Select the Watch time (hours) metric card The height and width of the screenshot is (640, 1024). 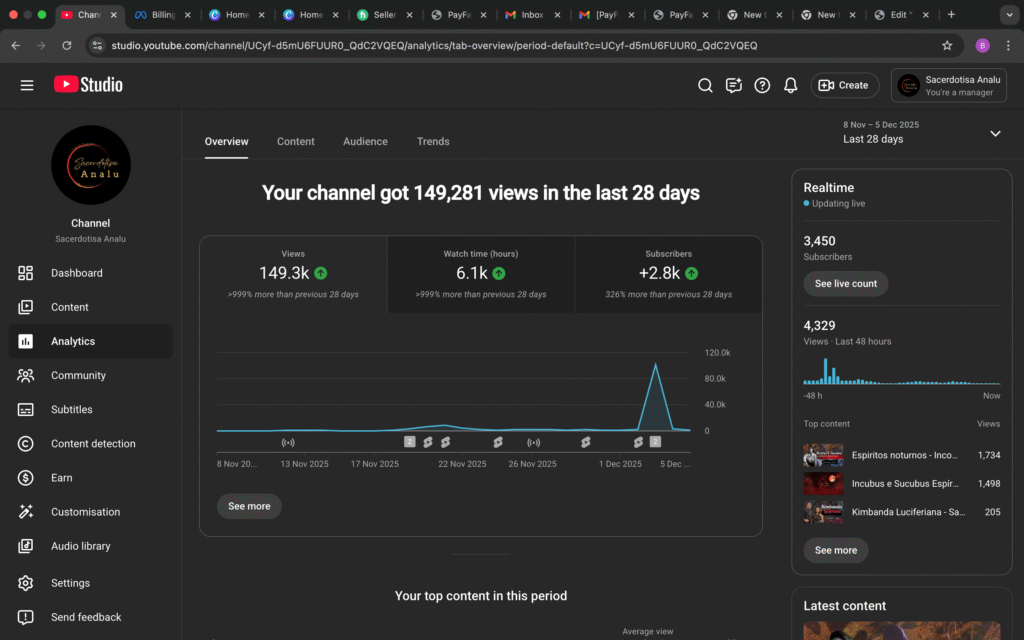tap(480, 274)
